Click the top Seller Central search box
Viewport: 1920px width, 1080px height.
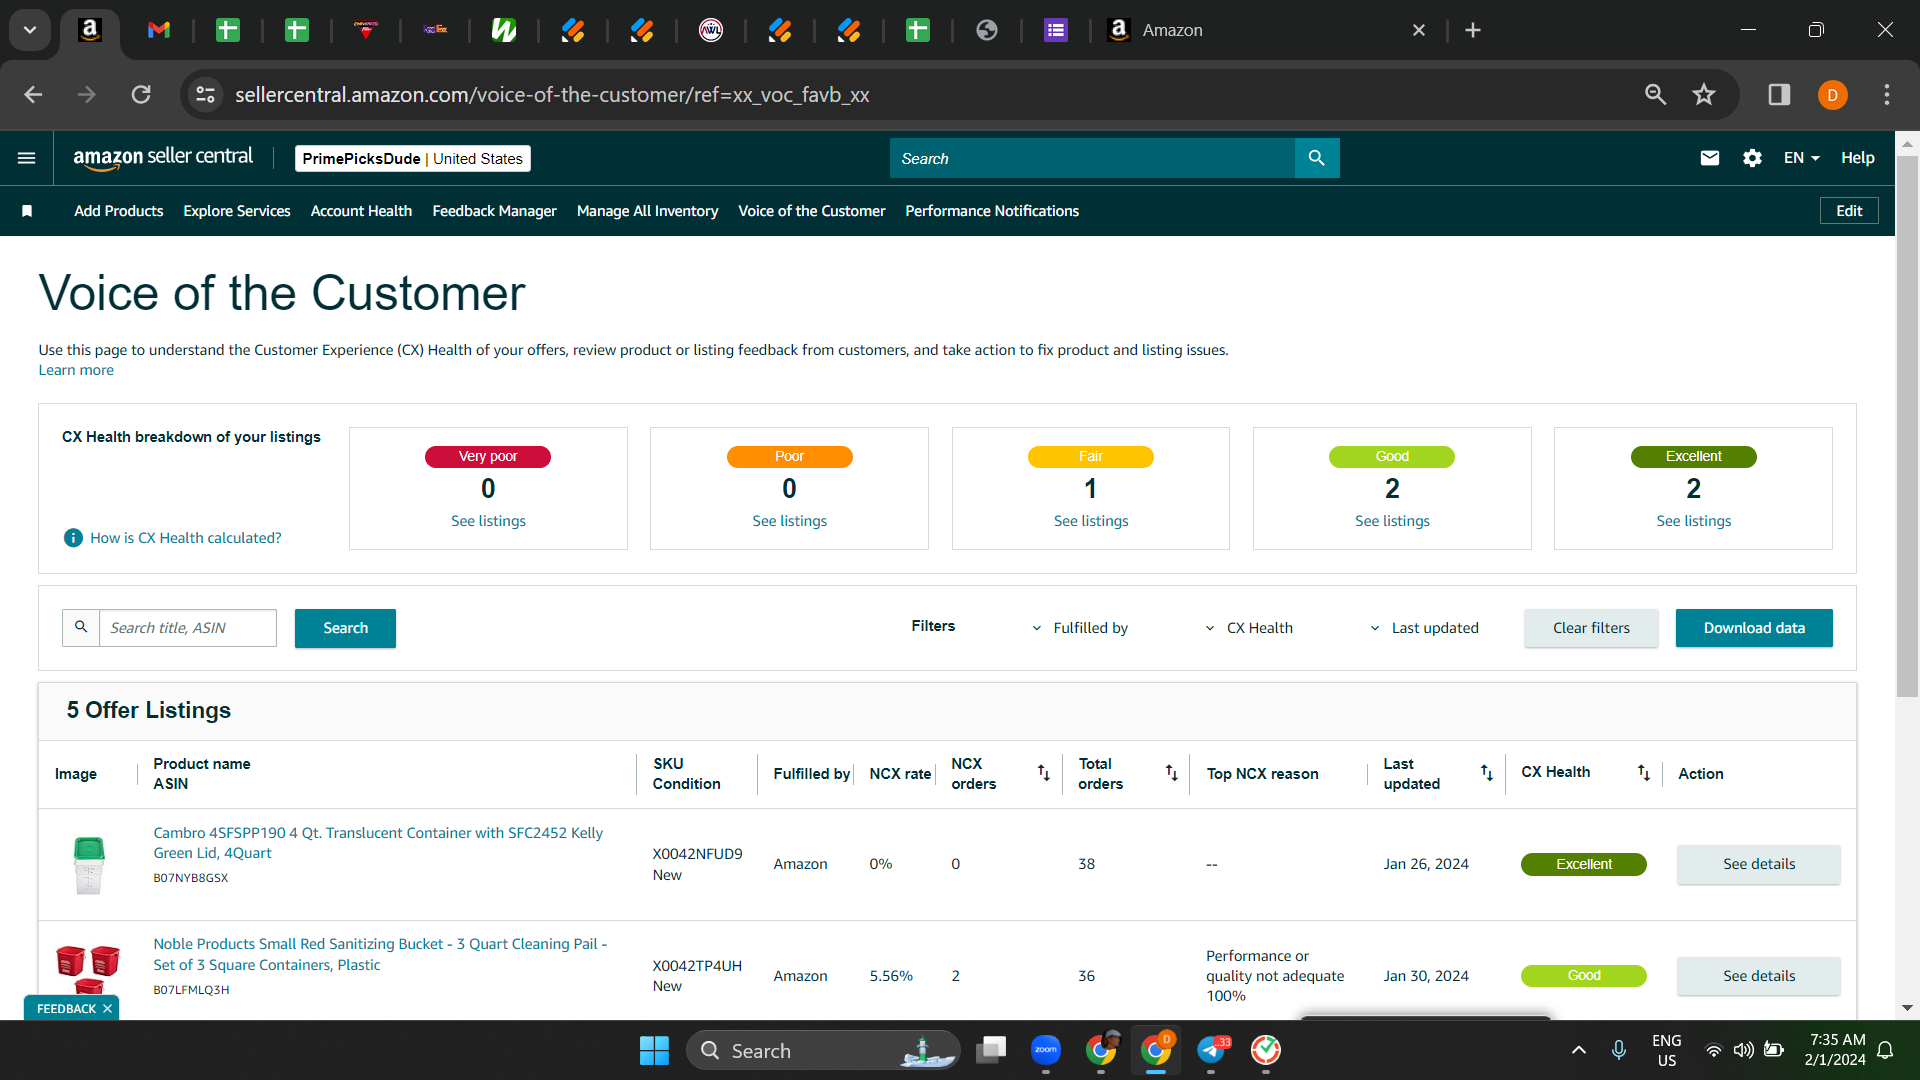point(1092,158)
